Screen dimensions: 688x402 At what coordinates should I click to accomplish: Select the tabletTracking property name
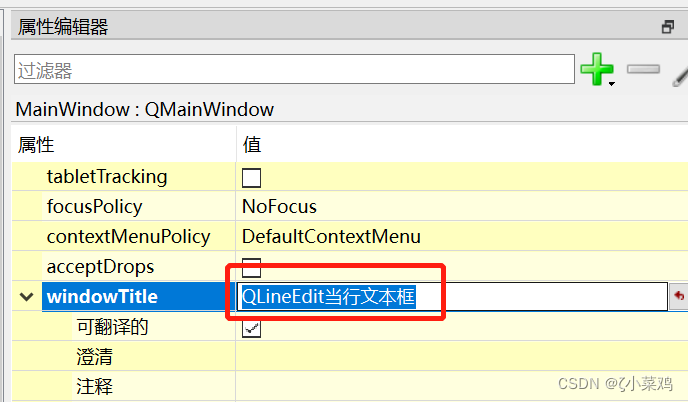[107, 176]
